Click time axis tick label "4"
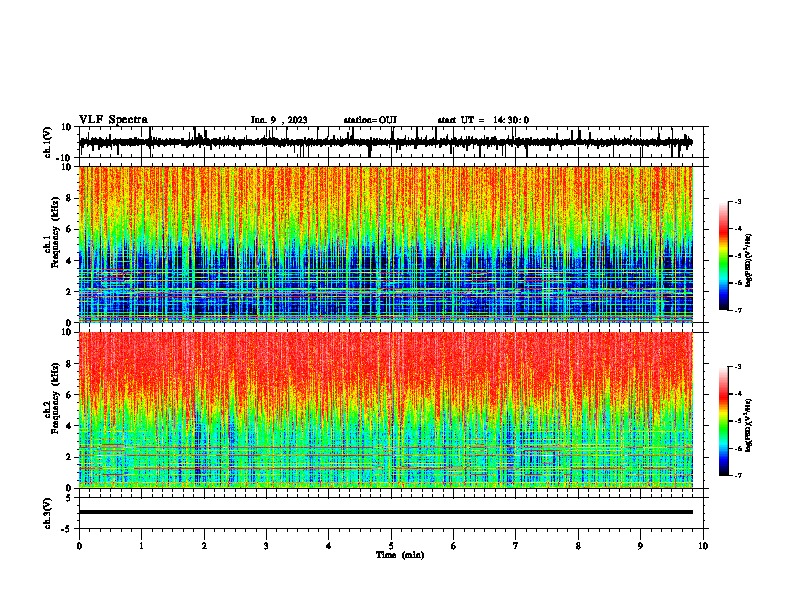This screenshot has height=612, width=792. [329, 546]
